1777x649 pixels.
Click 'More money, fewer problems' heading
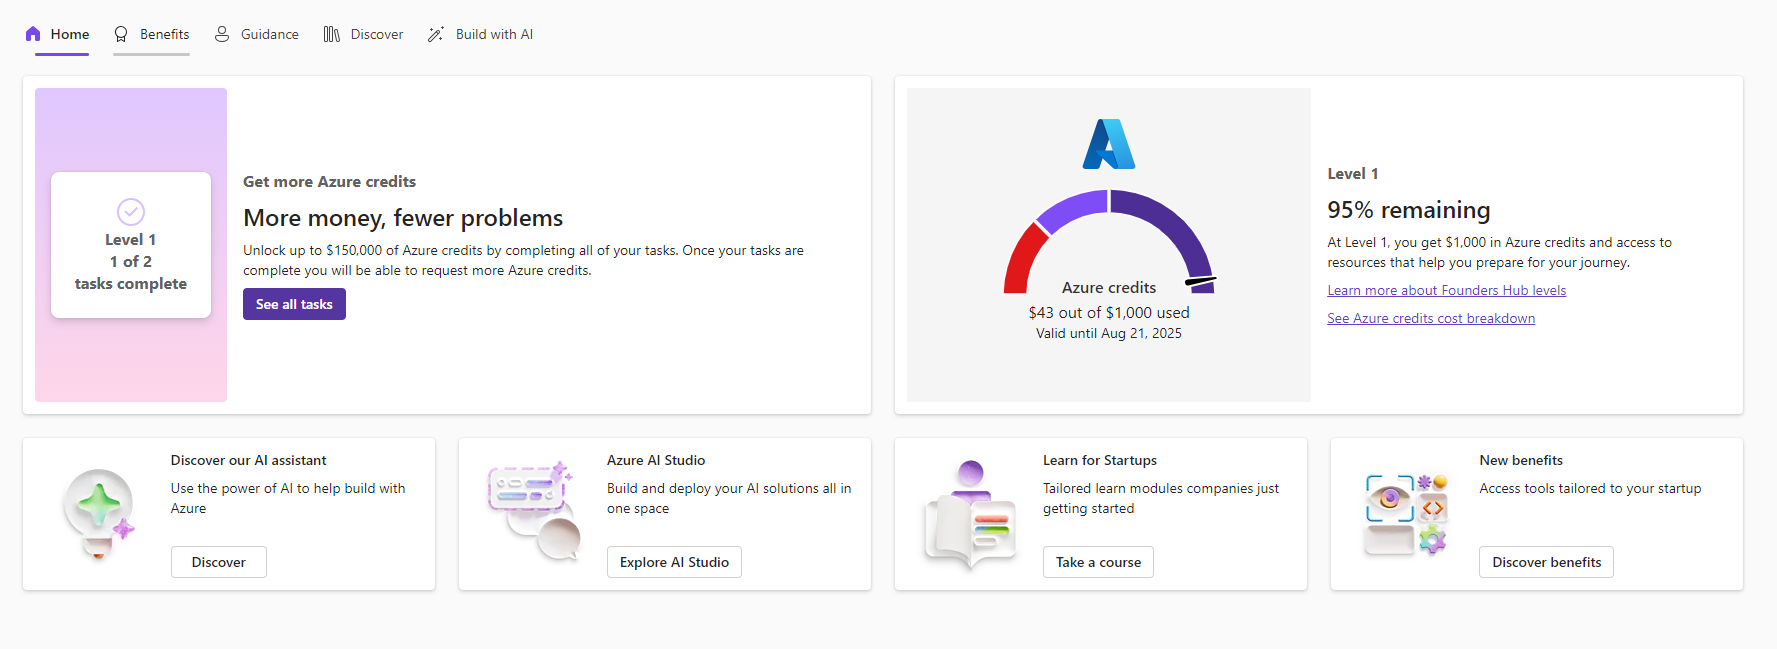point(403,218)
